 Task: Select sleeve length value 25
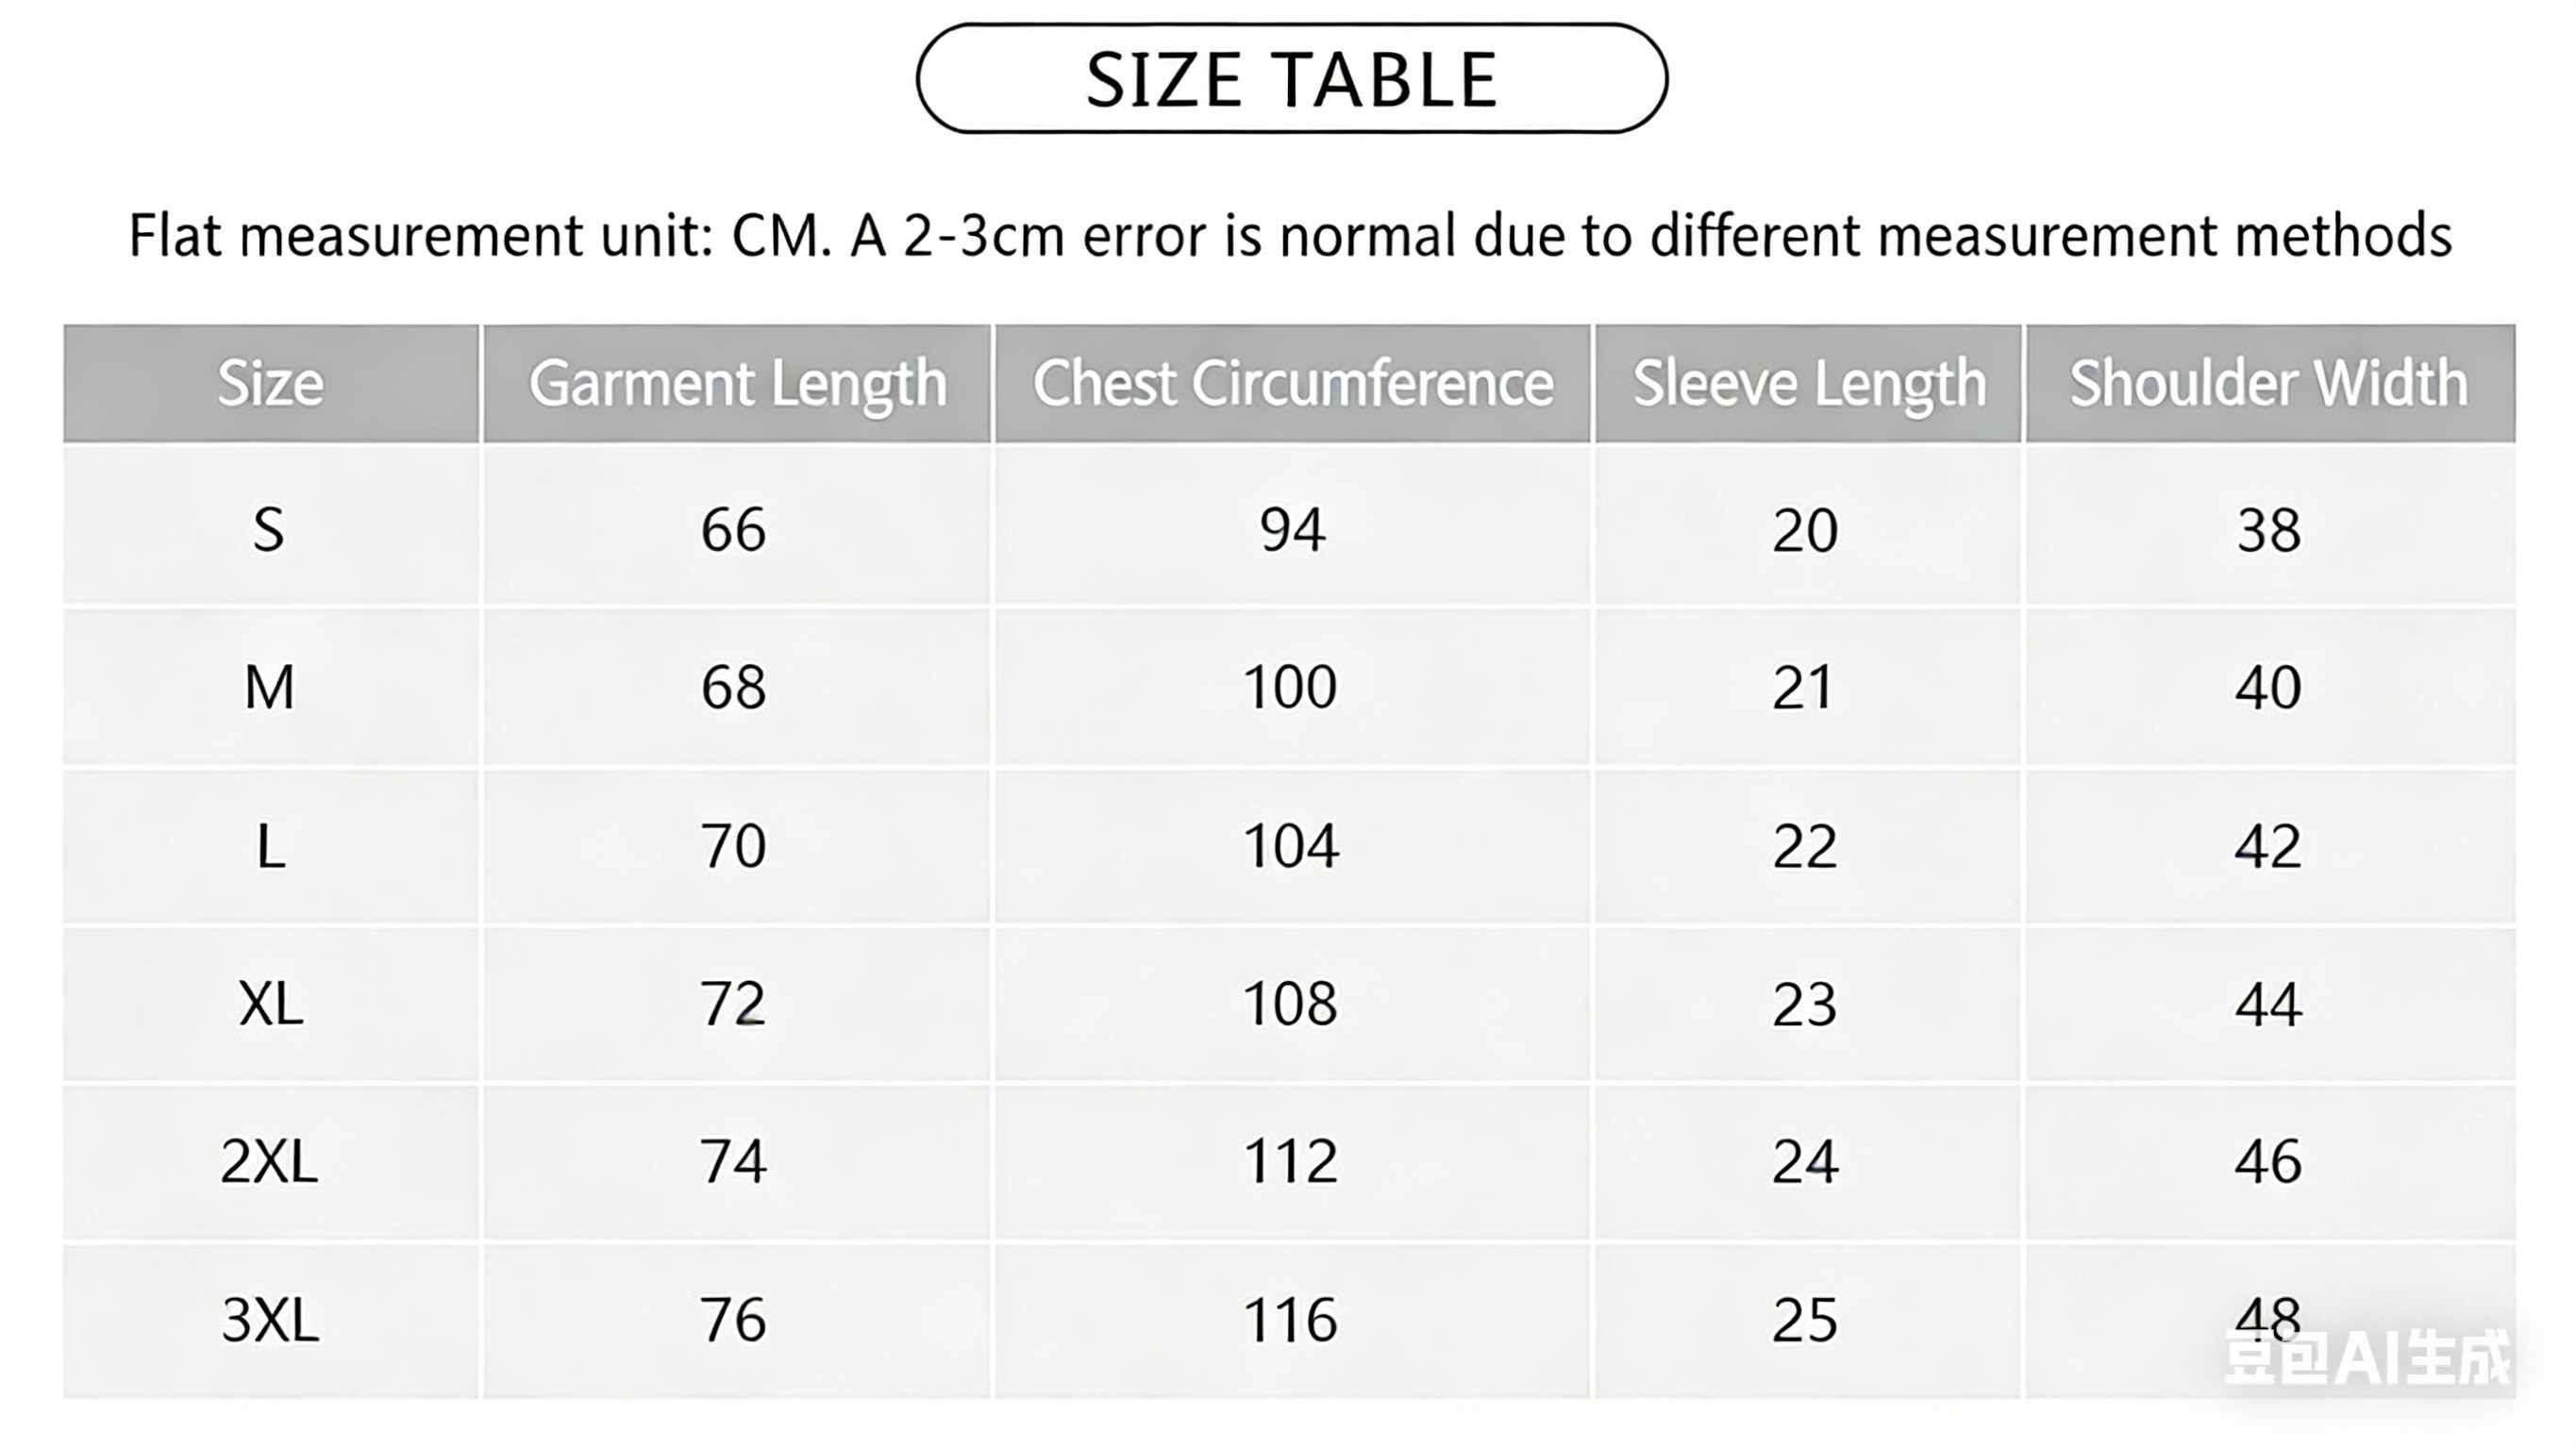pos(1804,1320)
